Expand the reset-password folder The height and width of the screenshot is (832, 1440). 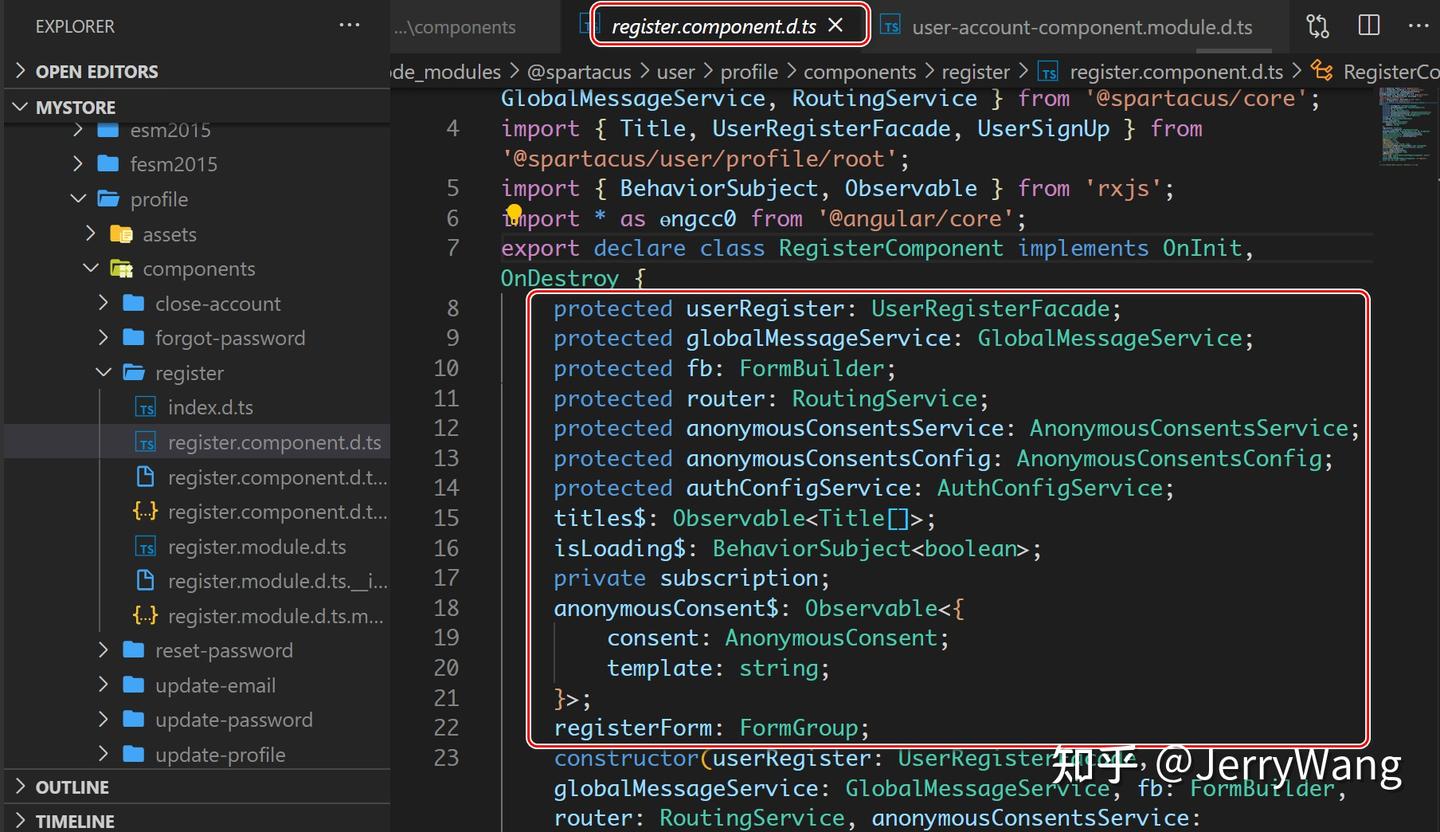[x=104, y=650]
